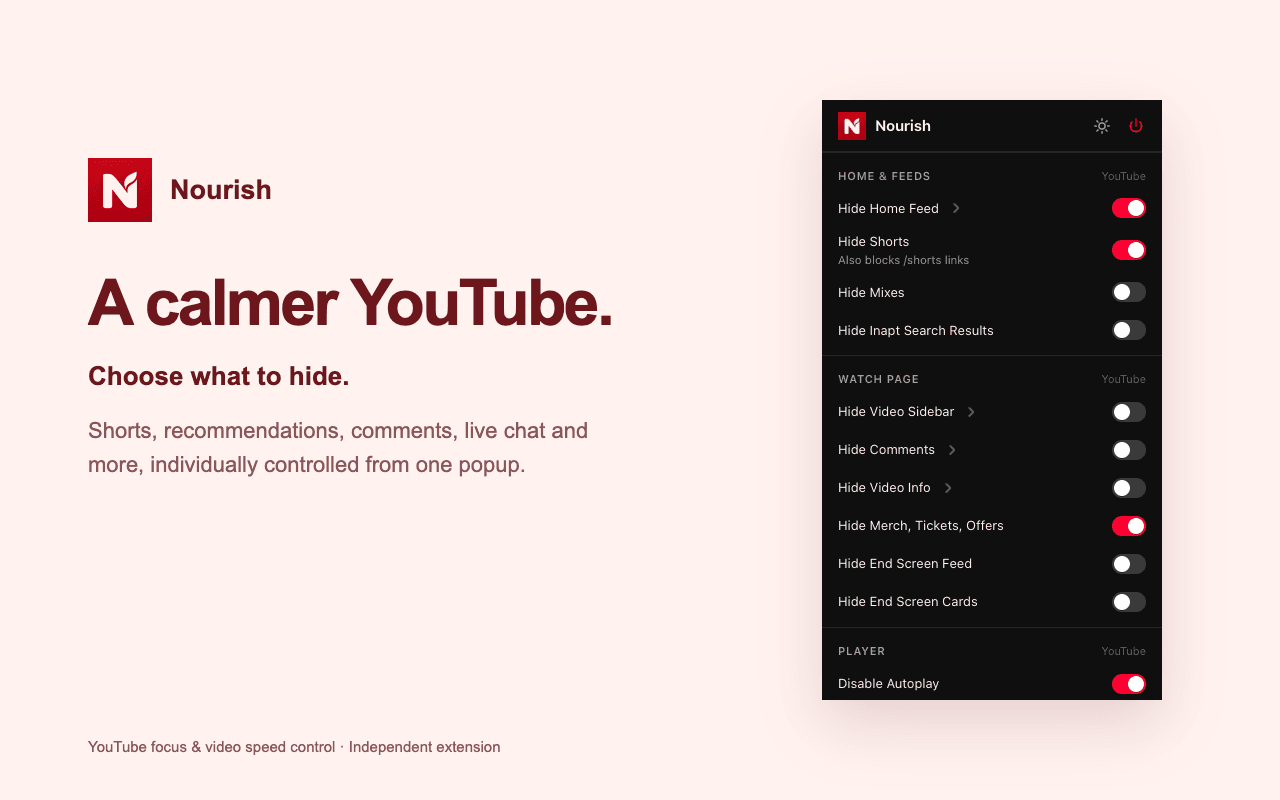Expand Hide Video Sidebar options chevron
Viewport: 1280px width, 800px height.
click(972, 412)
